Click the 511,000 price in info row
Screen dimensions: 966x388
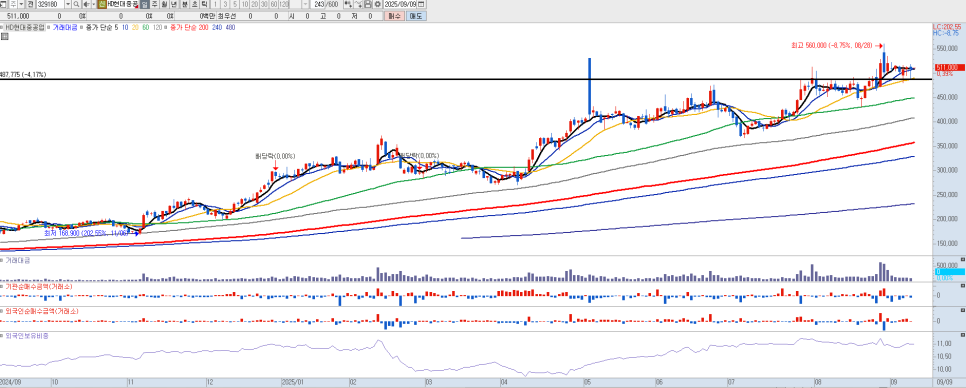(x=18, y=16)
